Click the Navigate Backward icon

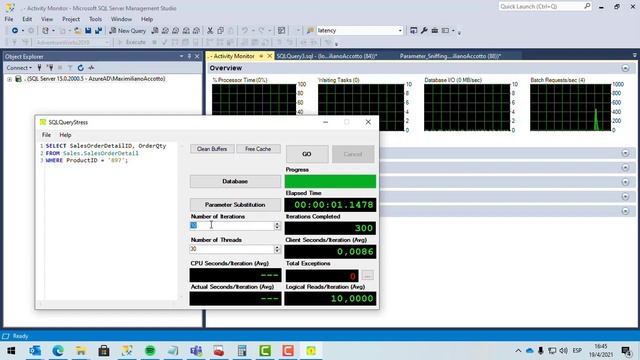pos(15,31)
